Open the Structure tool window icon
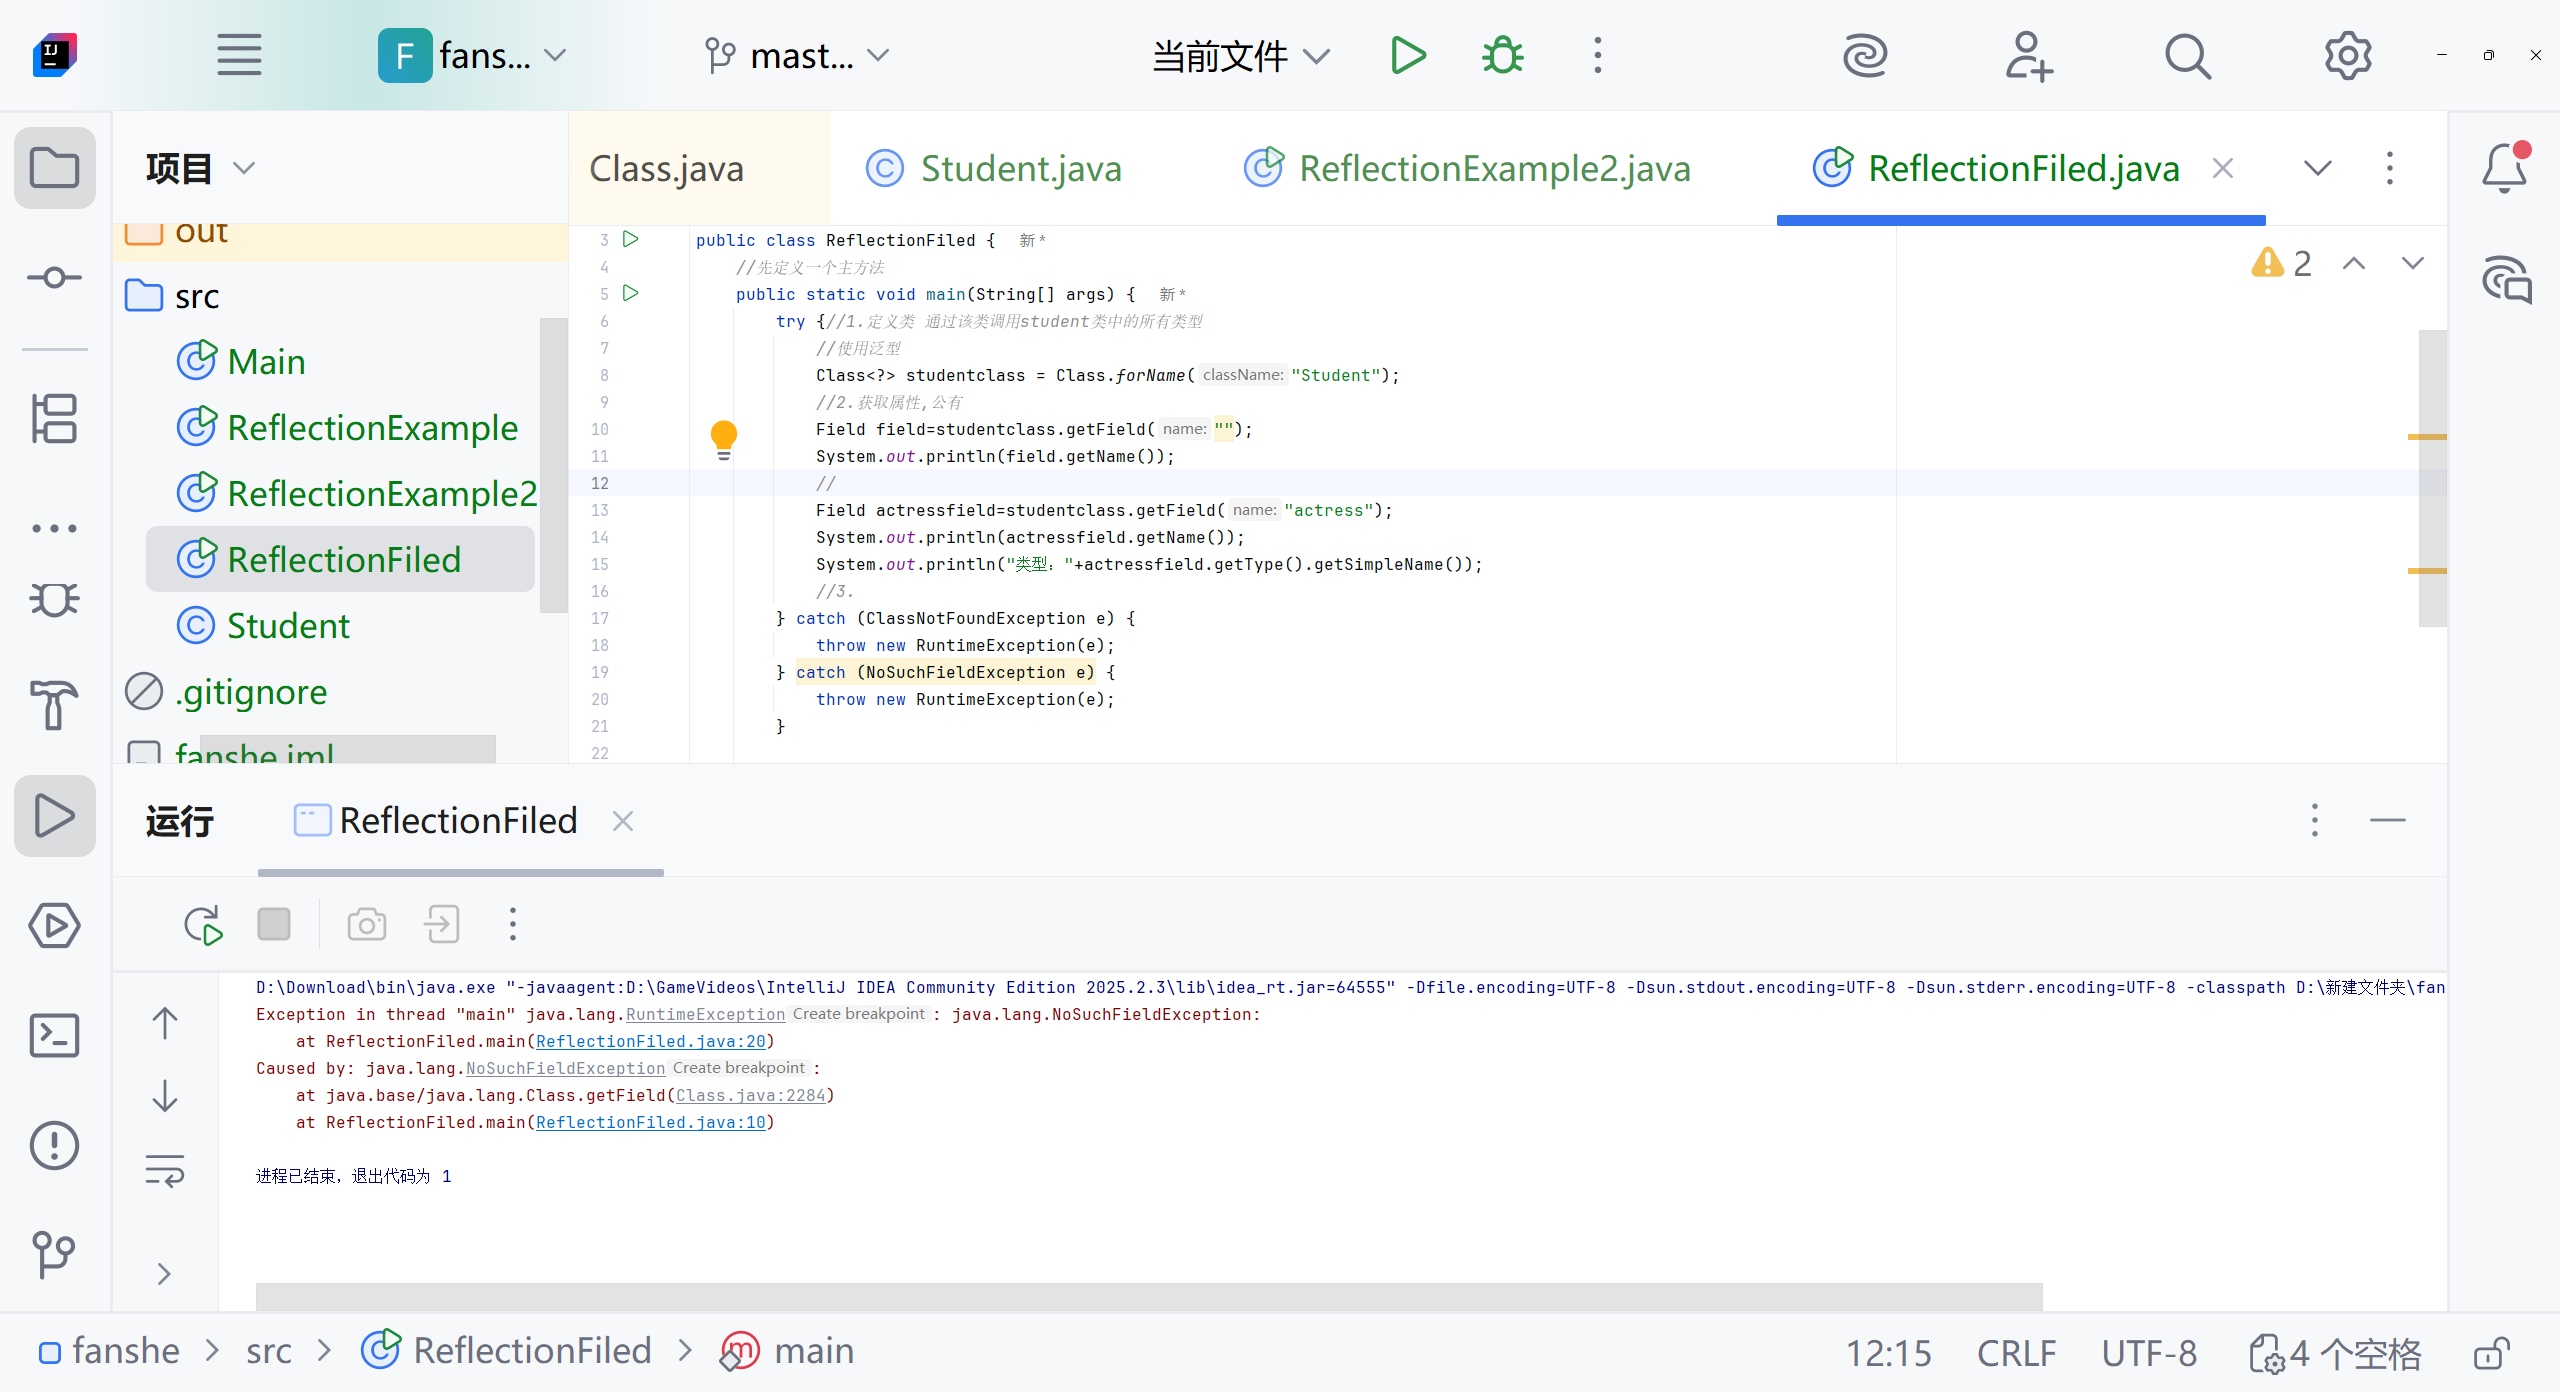Image resolution: width=2560 pixels, height=1392 pixels. point(54,418)
